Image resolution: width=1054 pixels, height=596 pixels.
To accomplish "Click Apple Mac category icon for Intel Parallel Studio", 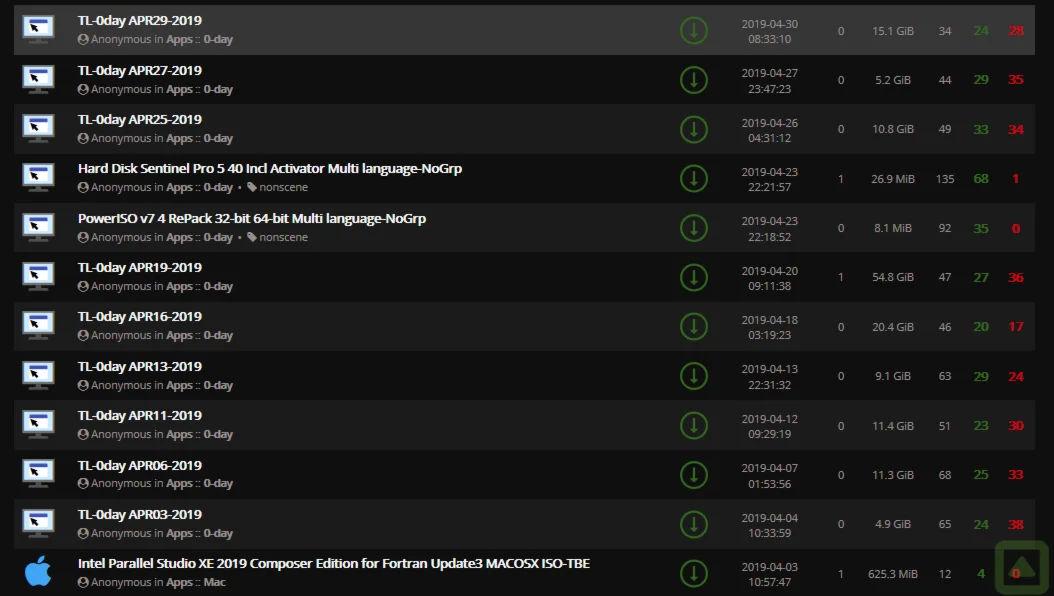I will (38, 571).
